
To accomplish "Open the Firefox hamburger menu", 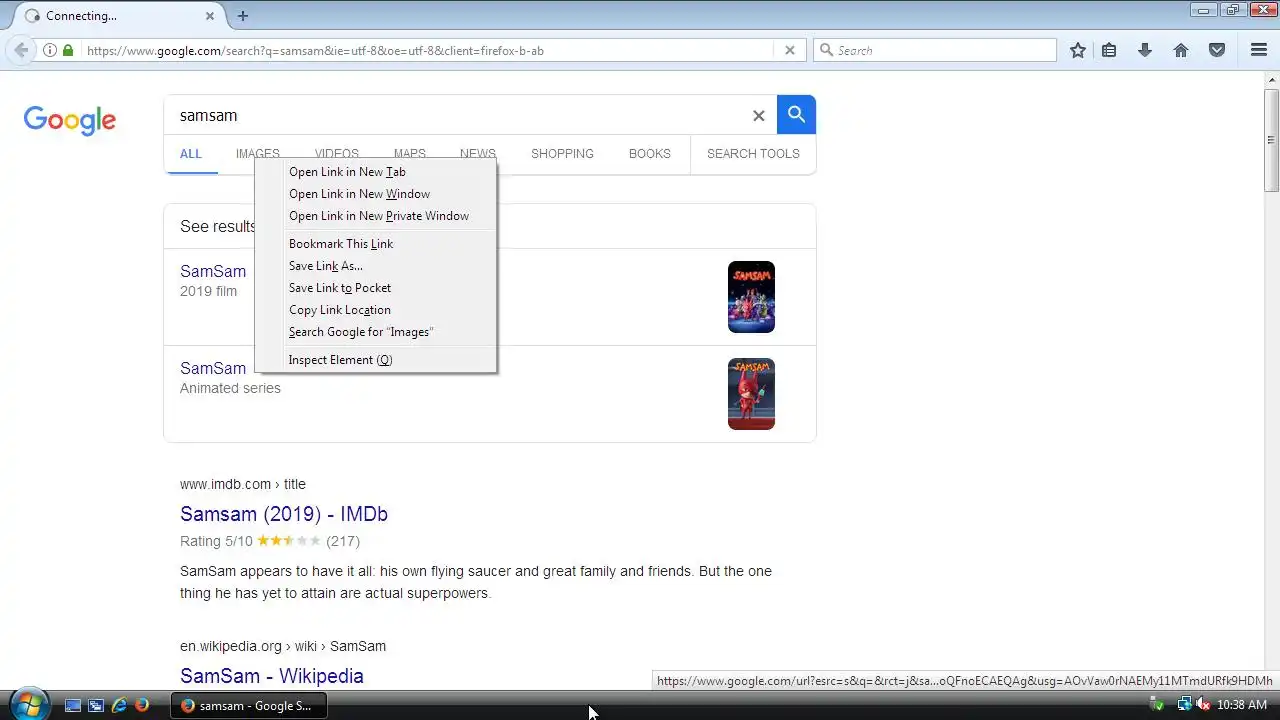I will click(x=1259, y=50).
